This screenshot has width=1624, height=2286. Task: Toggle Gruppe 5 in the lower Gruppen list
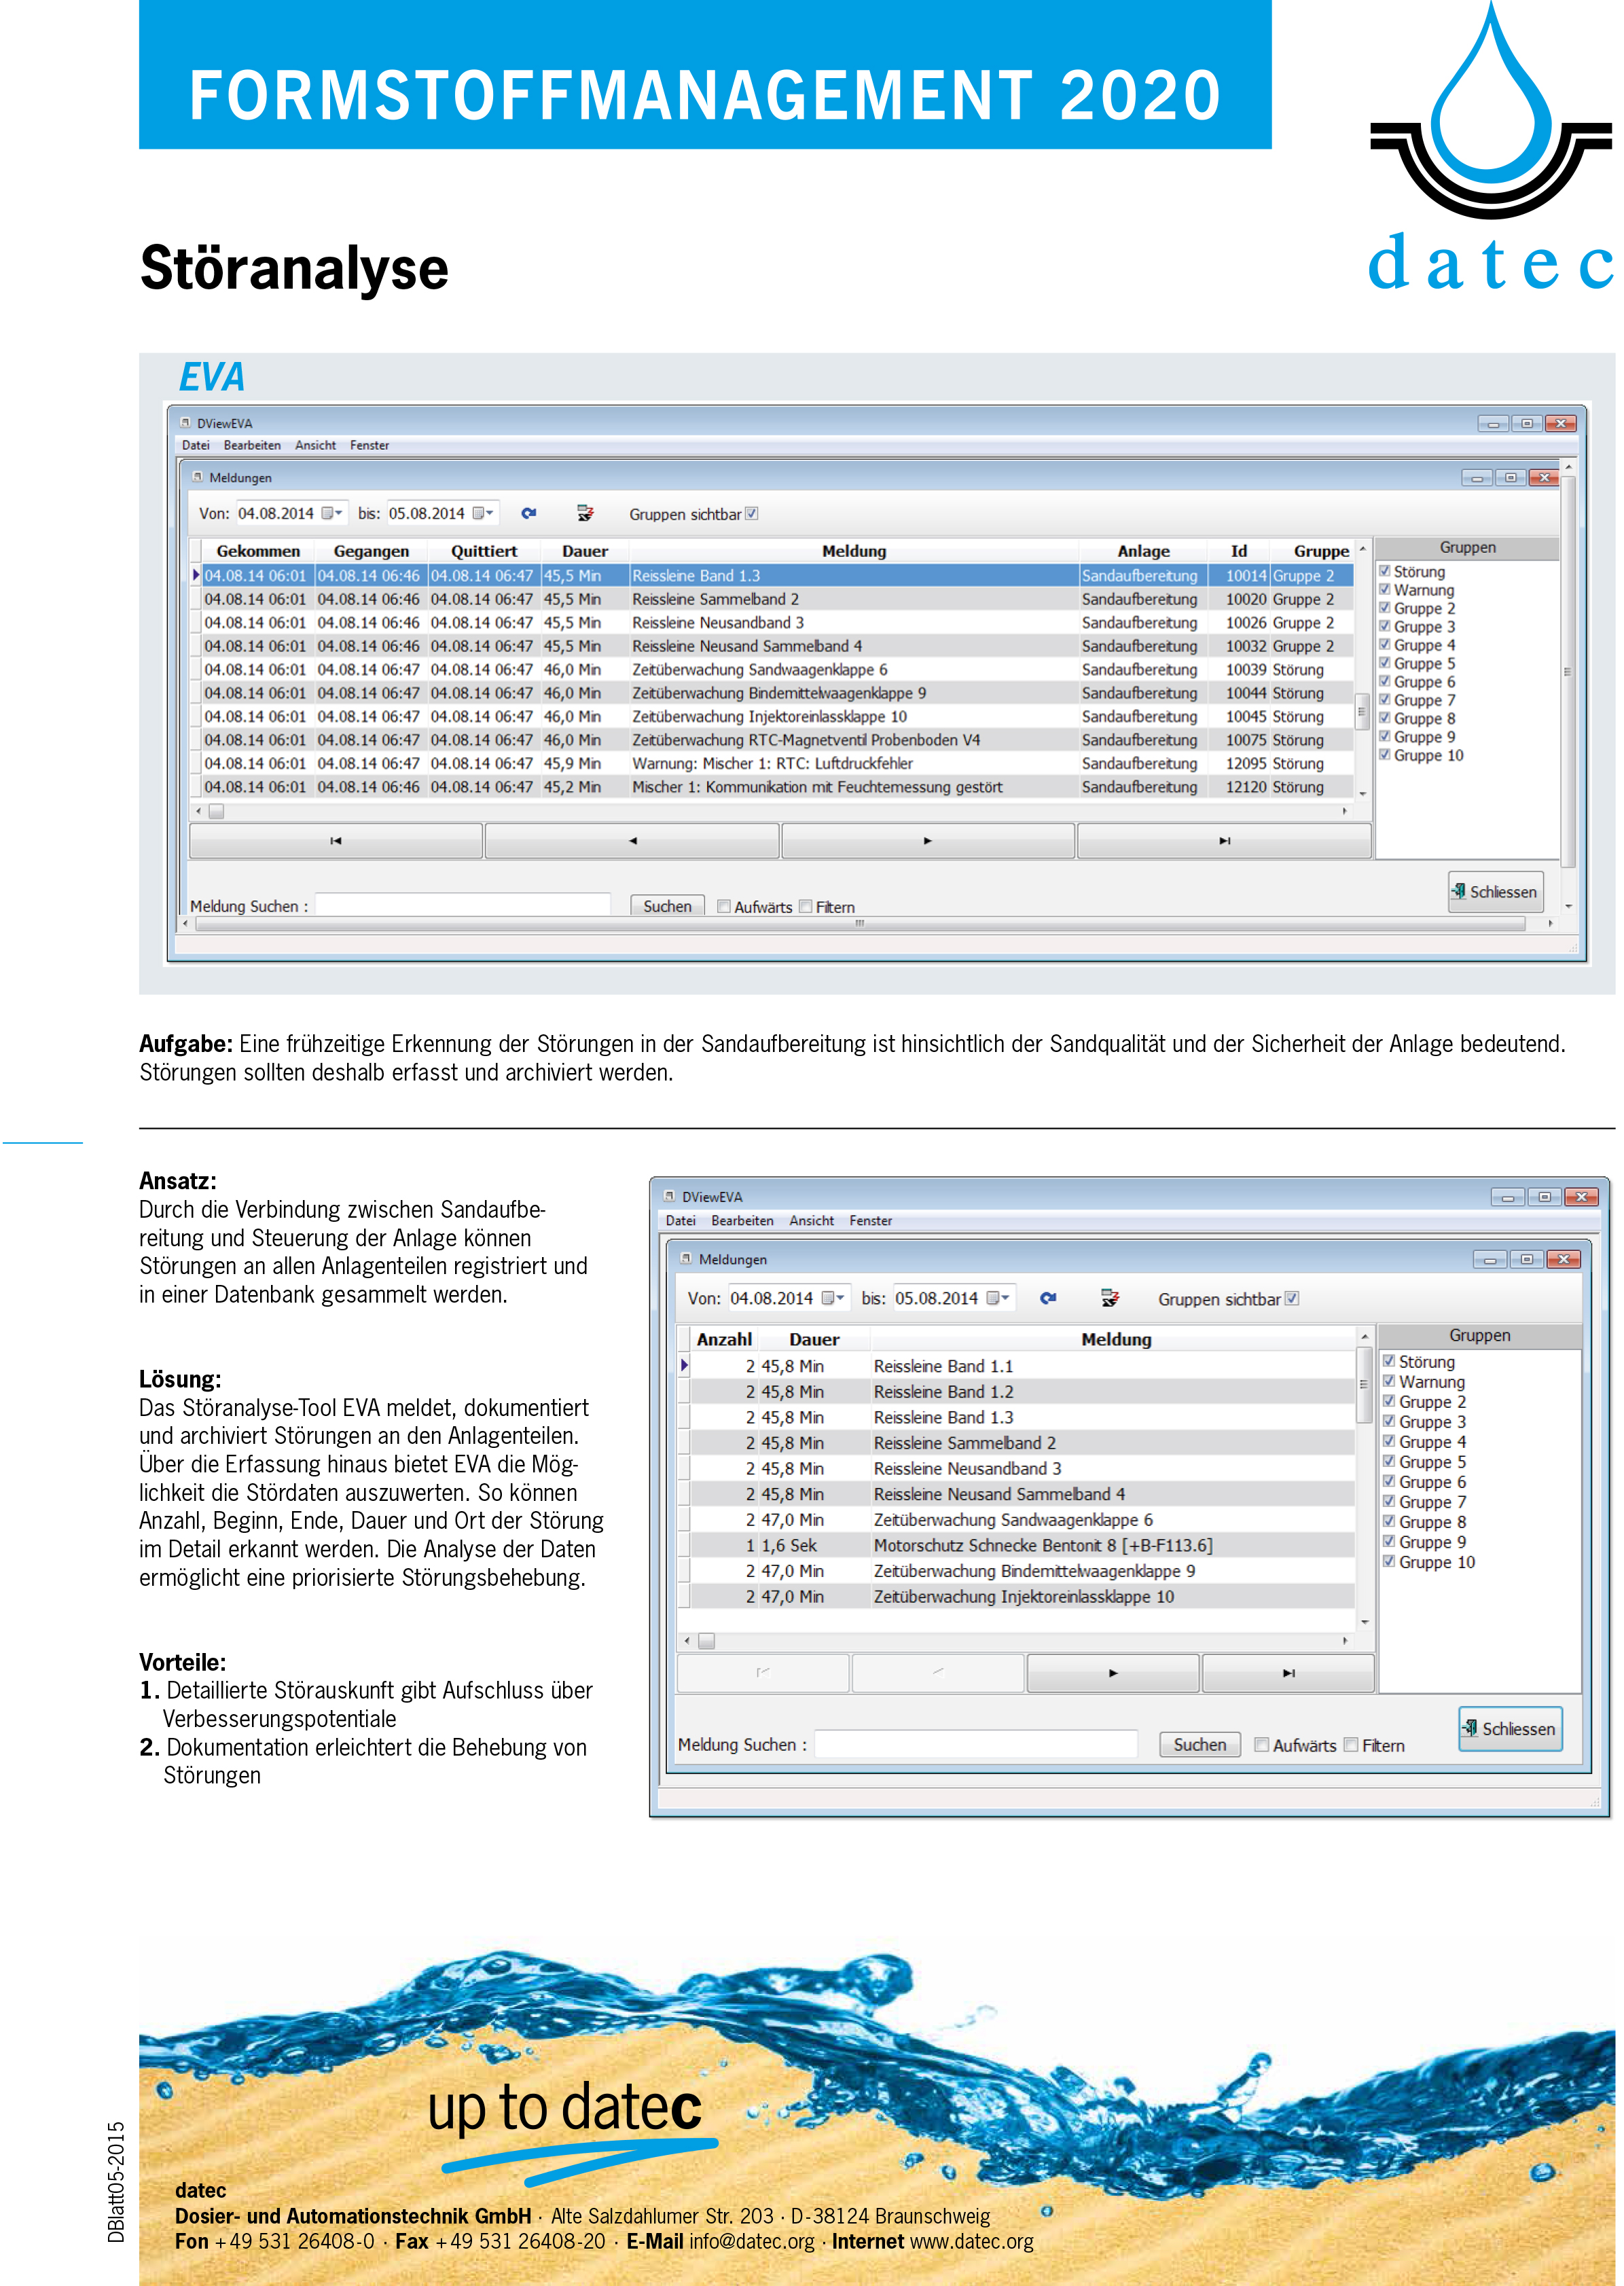pyautogui.click(x=1389, y=1462)
